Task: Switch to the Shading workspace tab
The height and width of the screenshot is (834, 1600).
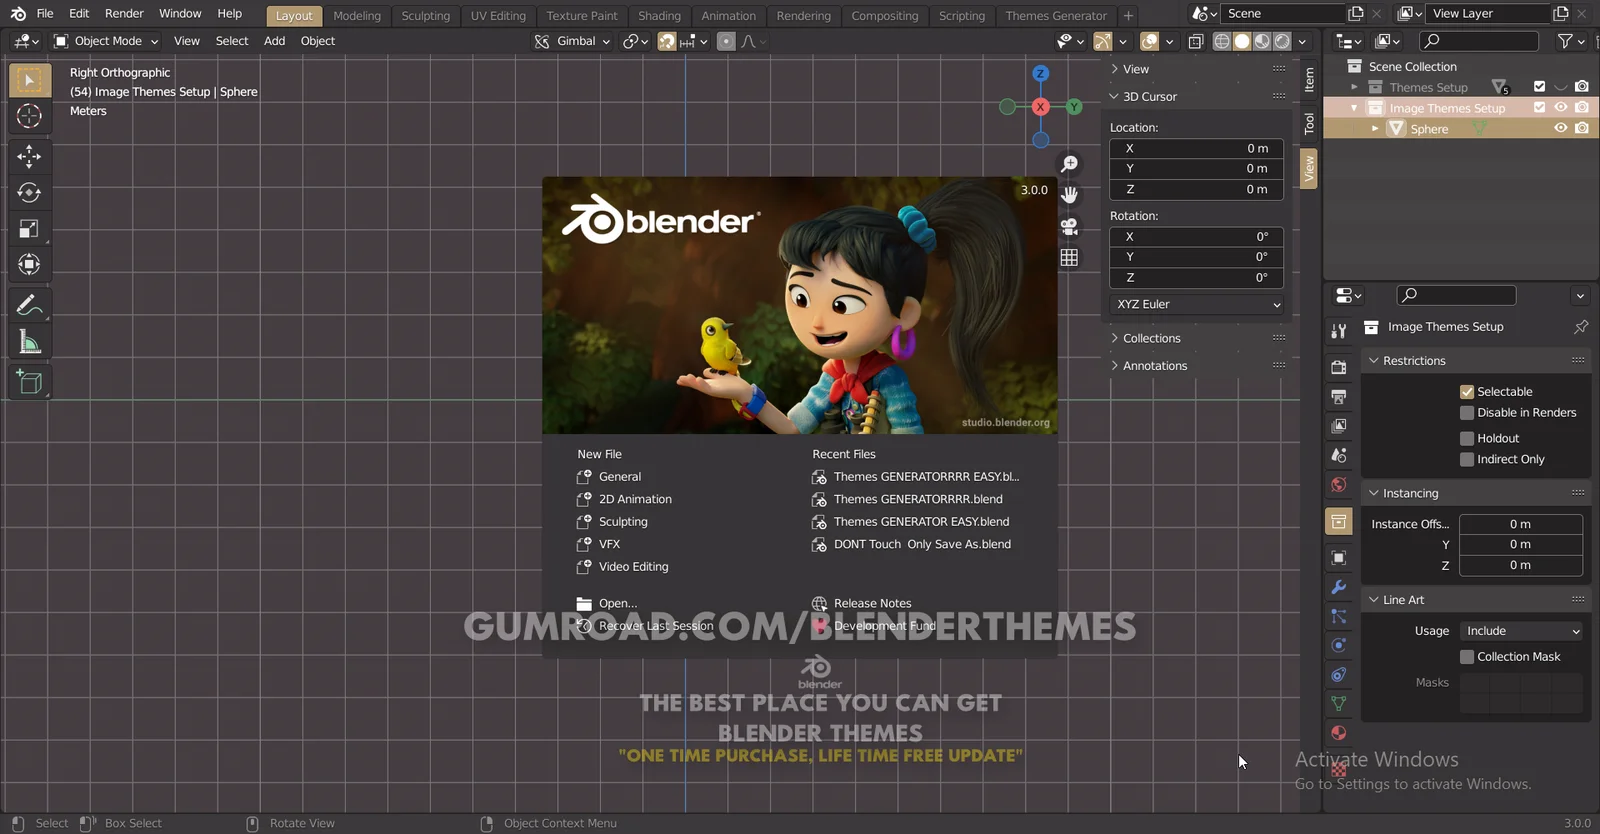Action: [659, 15]
